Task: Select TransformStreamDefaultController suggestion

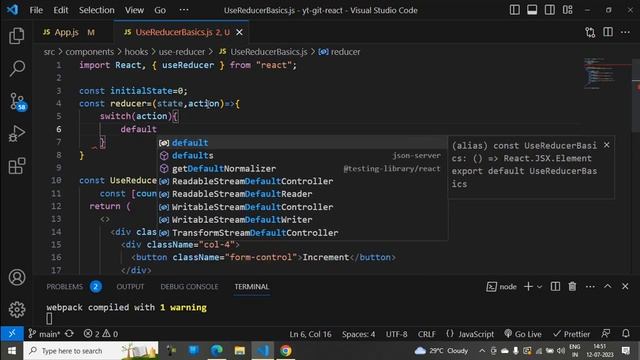Action: click(302, 233)
